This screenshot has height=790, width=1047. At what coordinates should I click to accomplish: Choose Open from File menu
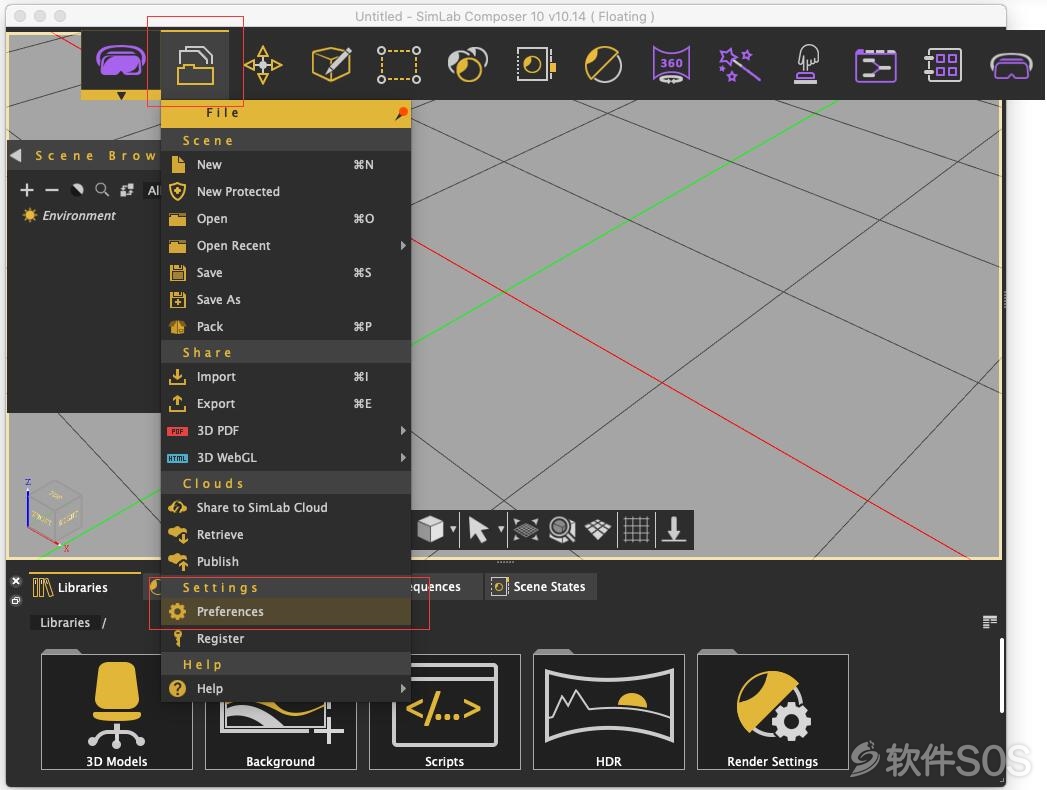pyautogui.click(x=286, y=218)
